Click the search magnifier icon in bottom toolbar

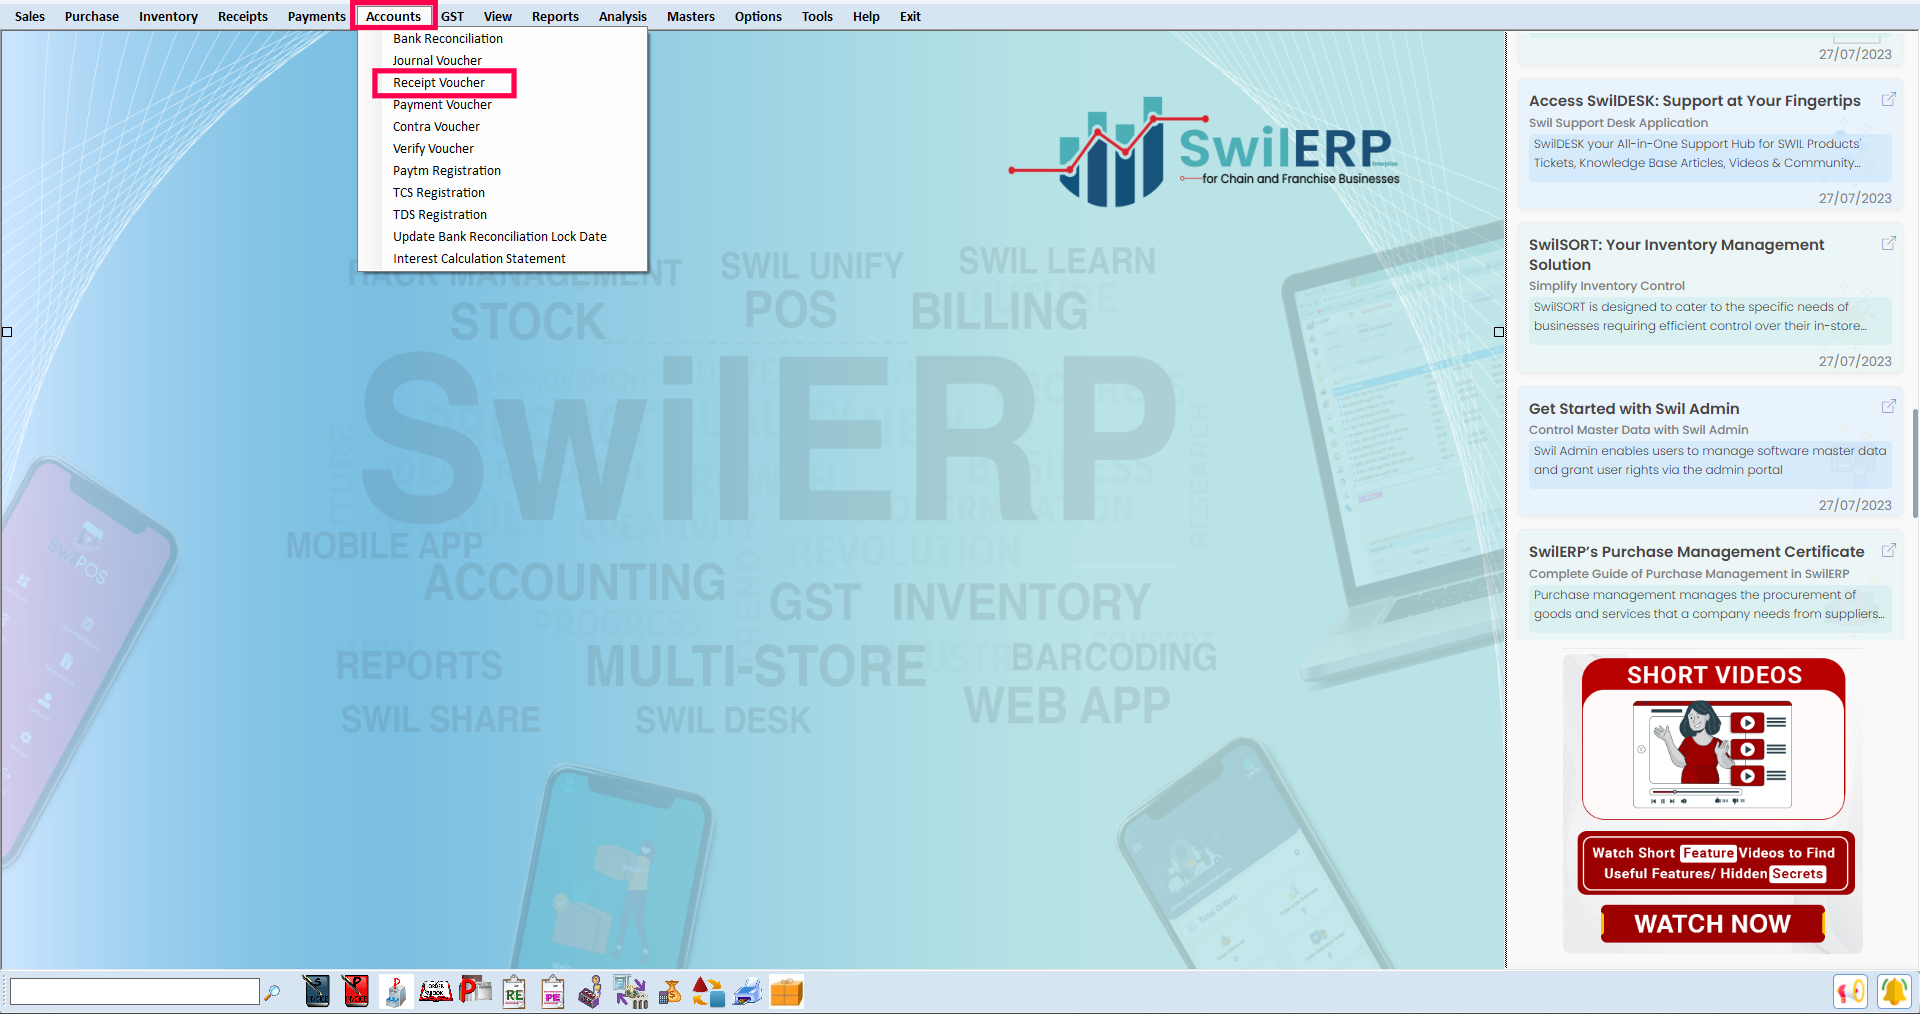pyautogui.click(x=272, y=992)
